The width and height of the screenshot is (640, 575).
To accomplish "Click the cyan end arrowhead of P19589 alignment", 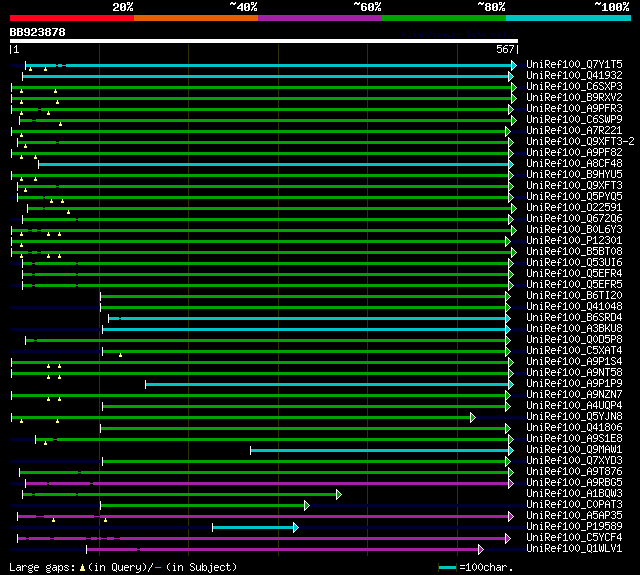I will pos(296,528).
